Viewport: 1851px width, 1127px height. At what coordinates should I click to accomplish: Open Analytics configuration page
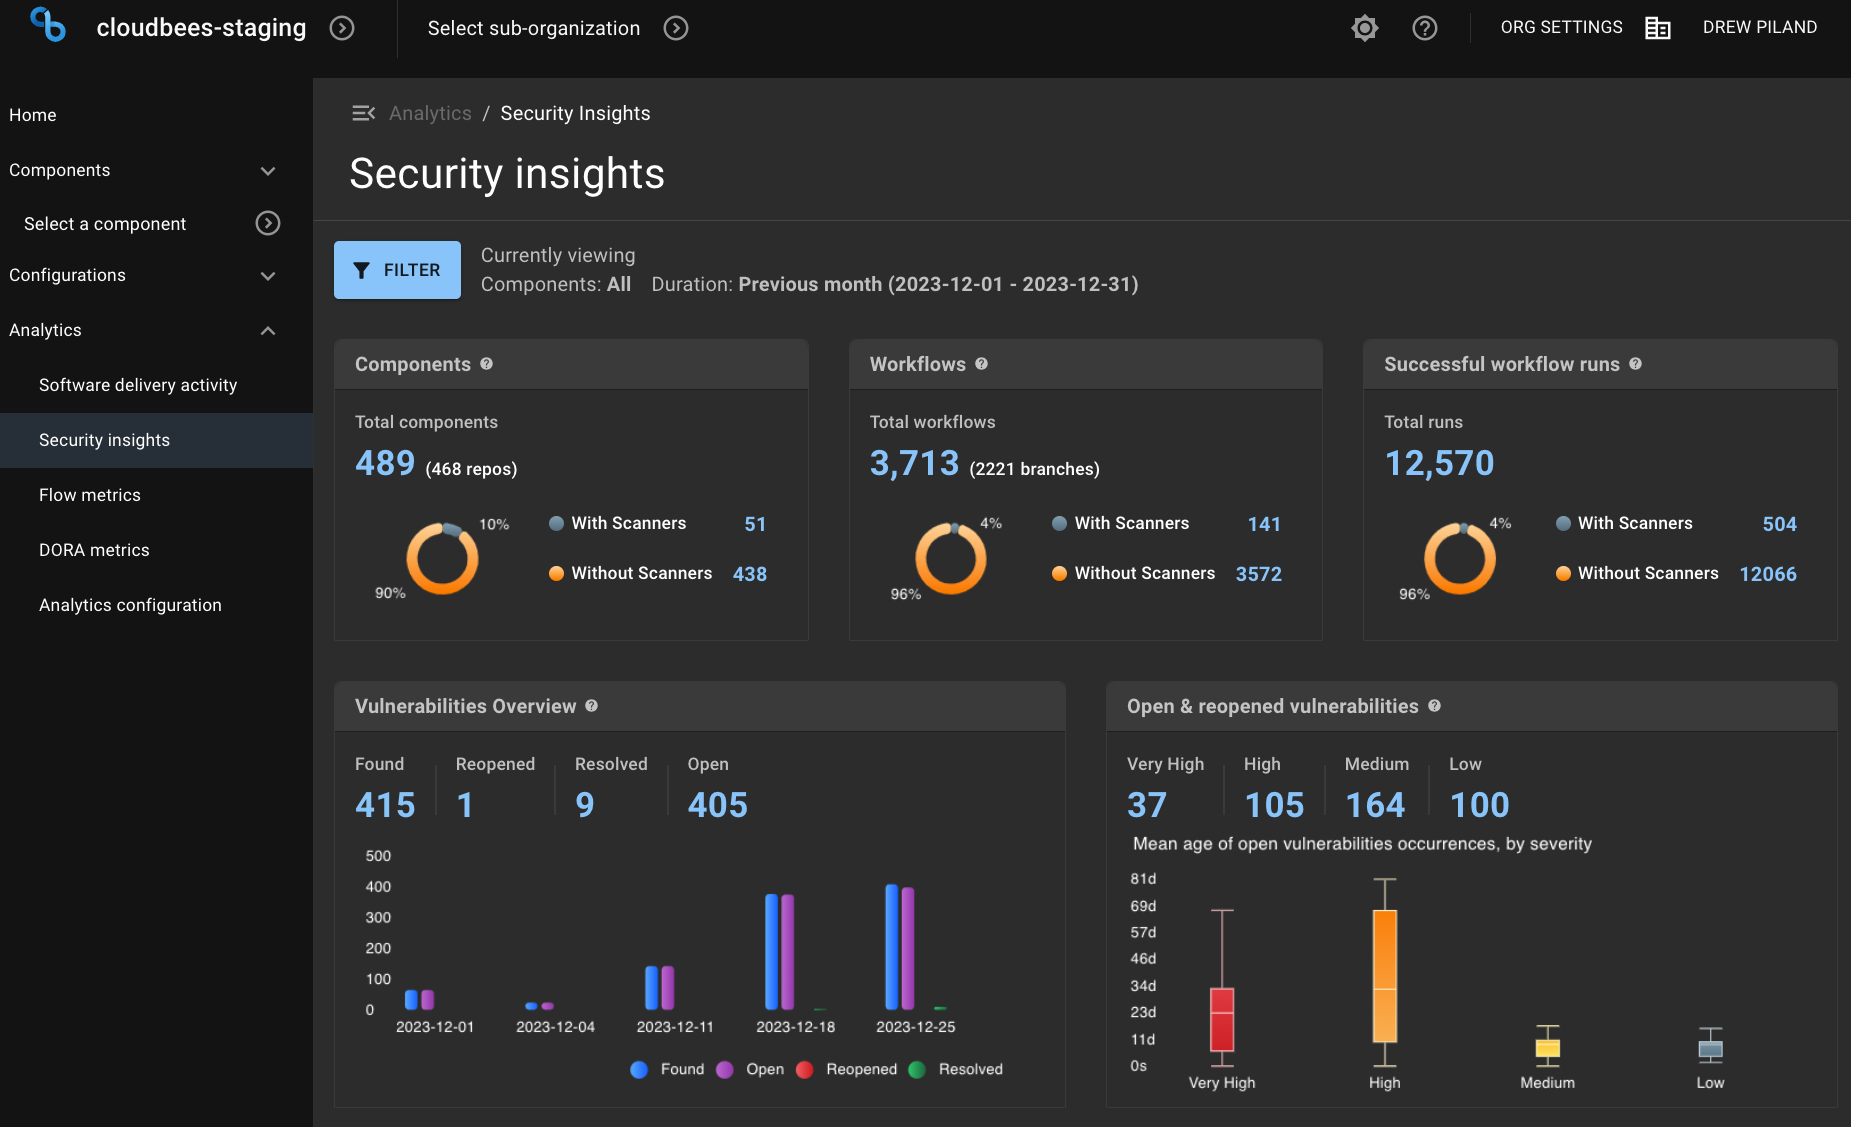click(x=130, y=605)
